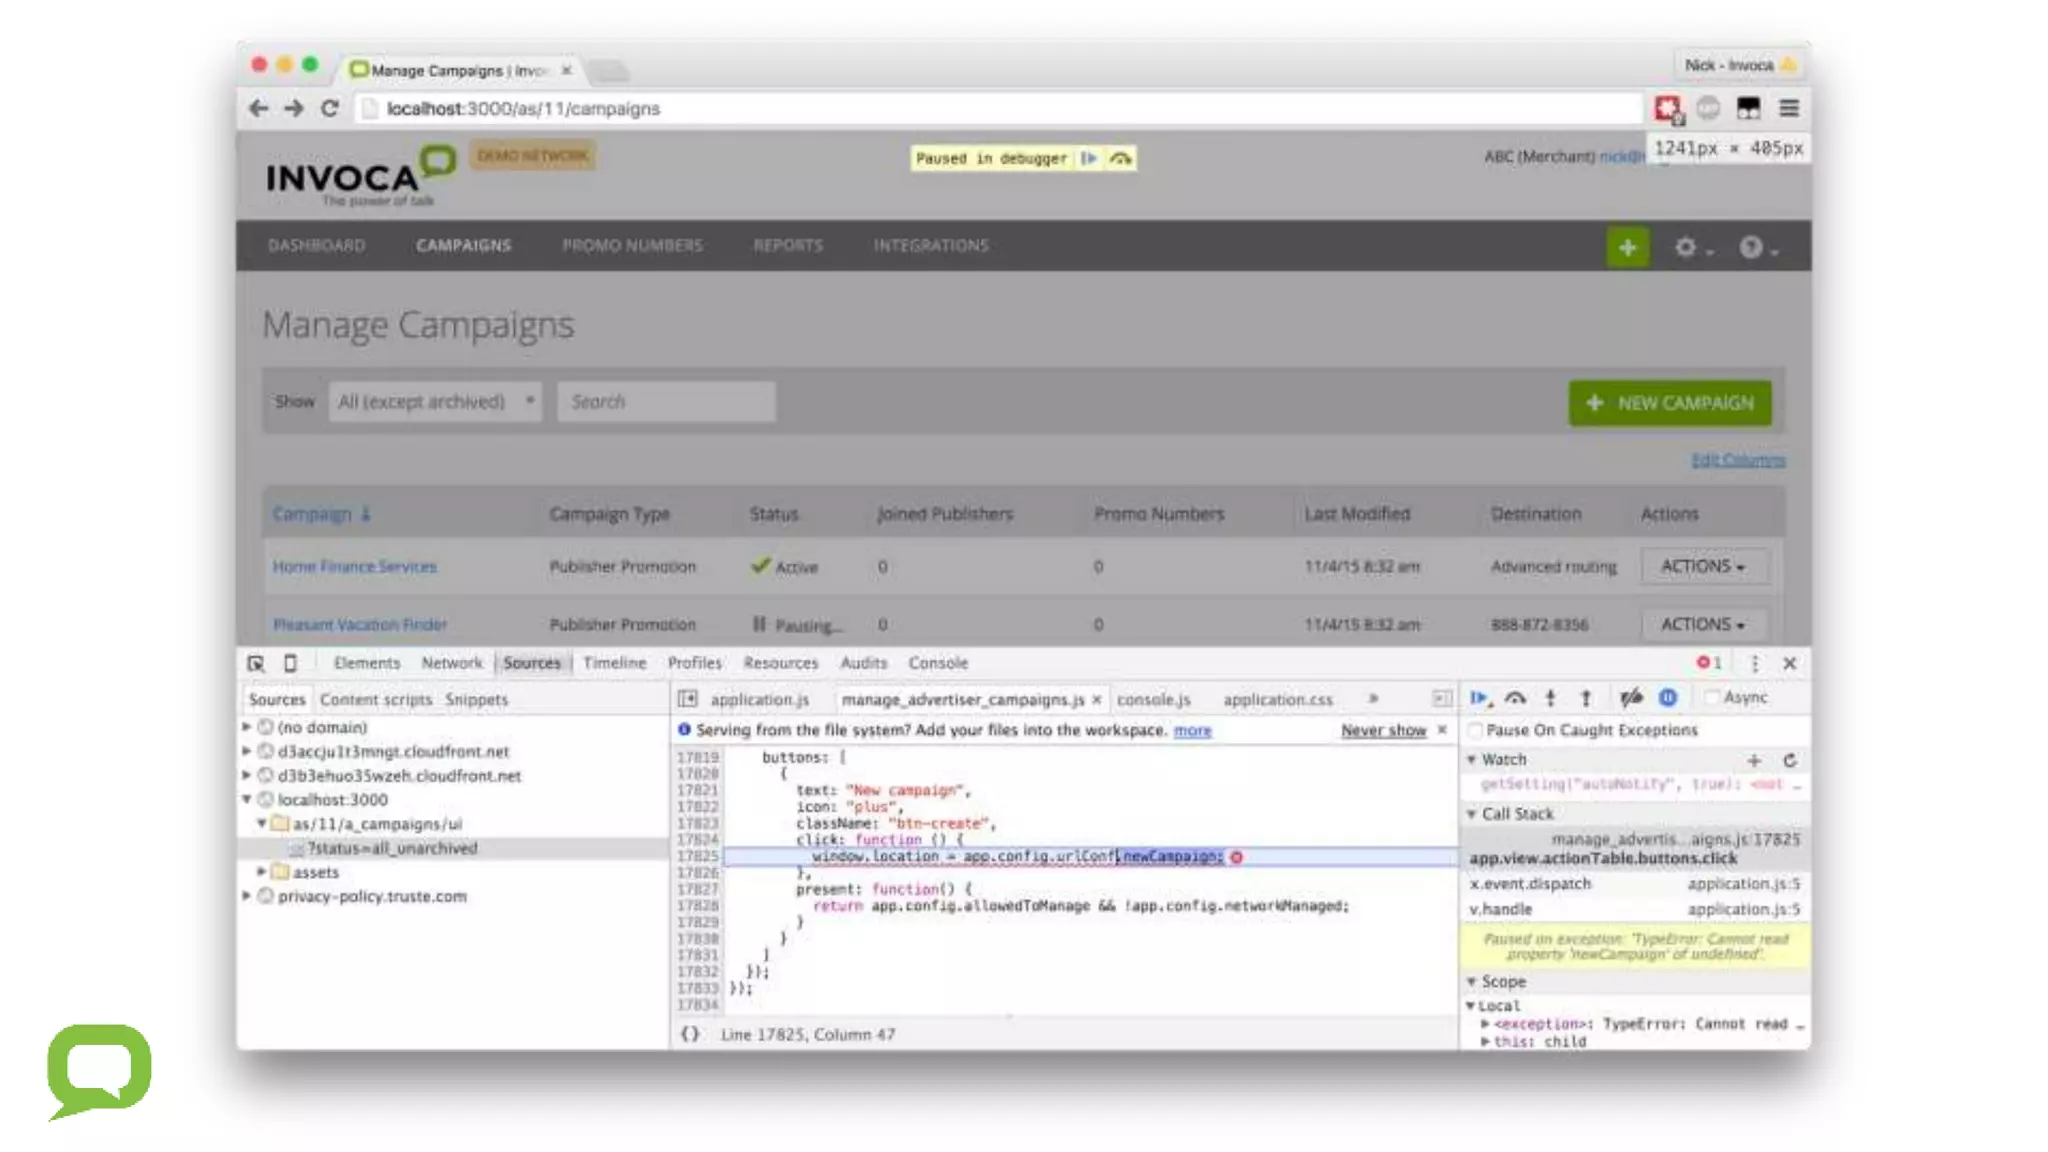This screenshot has width=2048, height=1152.
Task: Collapse the Scope section
Action: 1472,982
